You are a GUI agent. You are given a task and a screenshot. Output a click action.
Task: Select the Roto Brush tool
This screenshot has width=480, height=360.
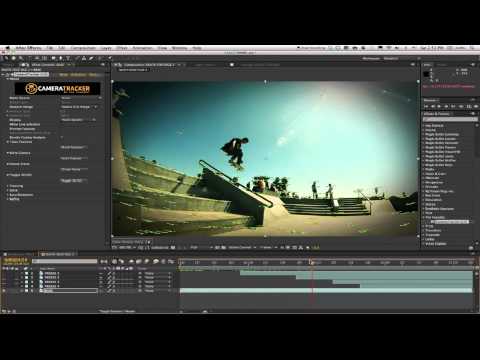pos(100,58)
